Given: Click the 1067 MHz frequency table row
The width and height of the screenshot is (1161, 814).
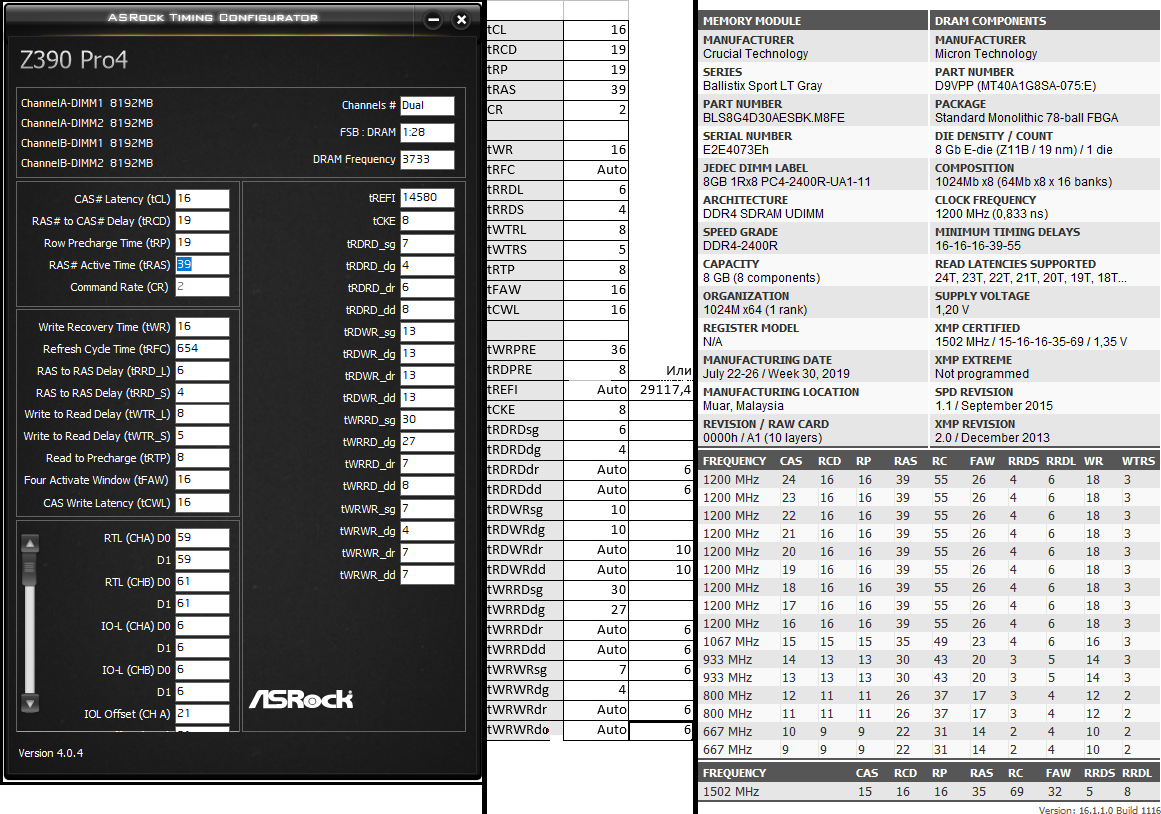Looking at the screenshot, I should coord(929,641).
